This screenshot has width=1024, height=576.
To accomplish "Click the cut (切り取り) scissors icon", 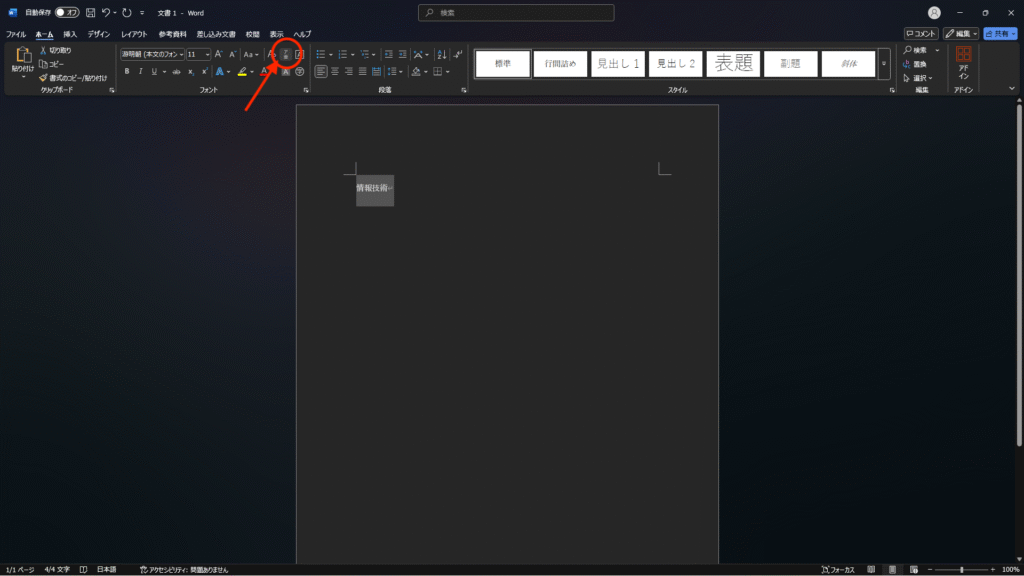I will click(x=44, y=50).
